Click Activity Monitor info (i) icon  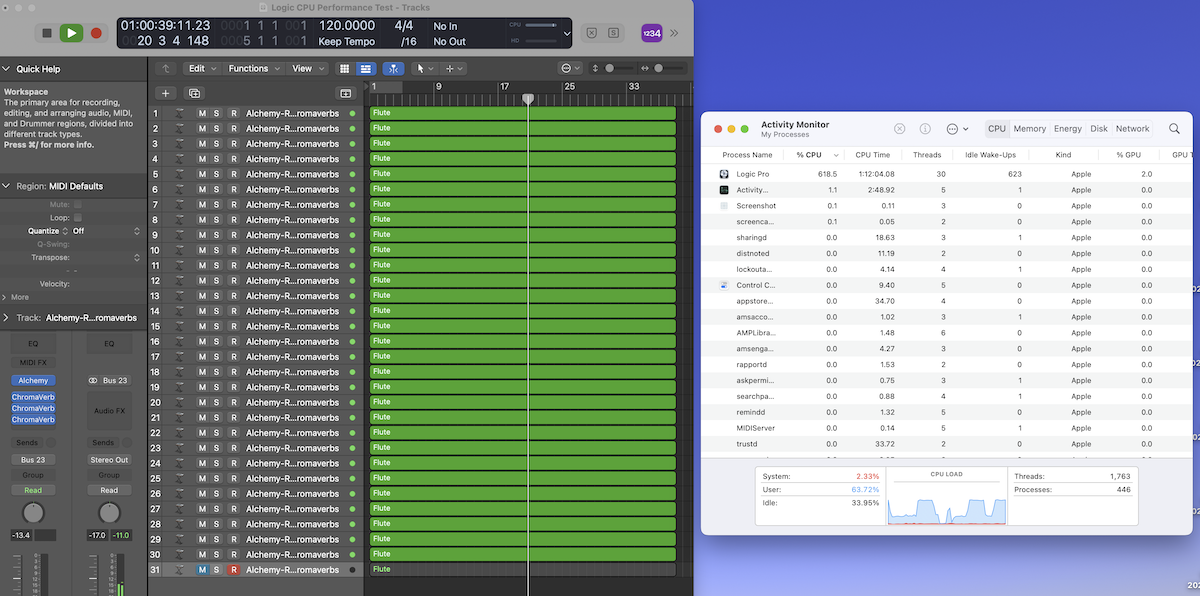(x=925, y=129)
